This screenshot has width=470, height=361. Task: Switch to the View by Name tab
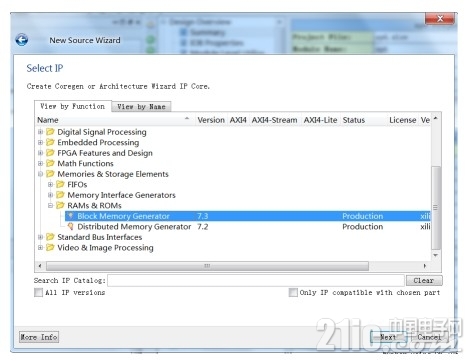pos(141,107)
